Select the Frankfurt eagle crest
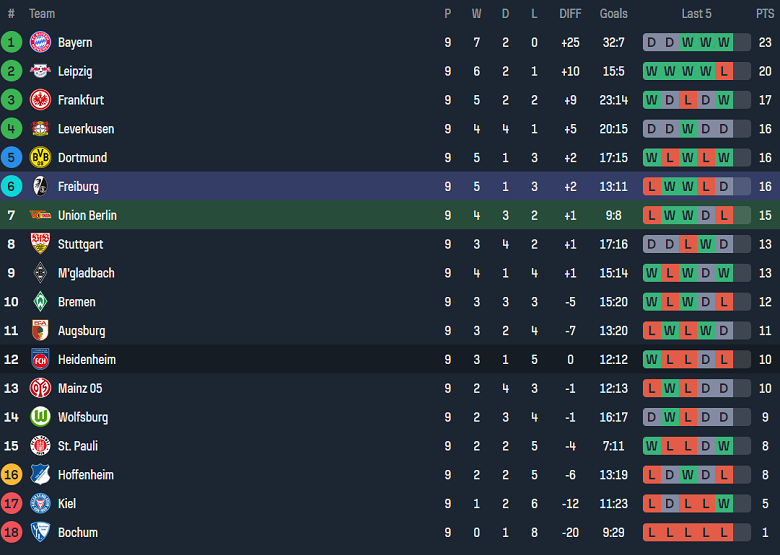 coord(40,100)
